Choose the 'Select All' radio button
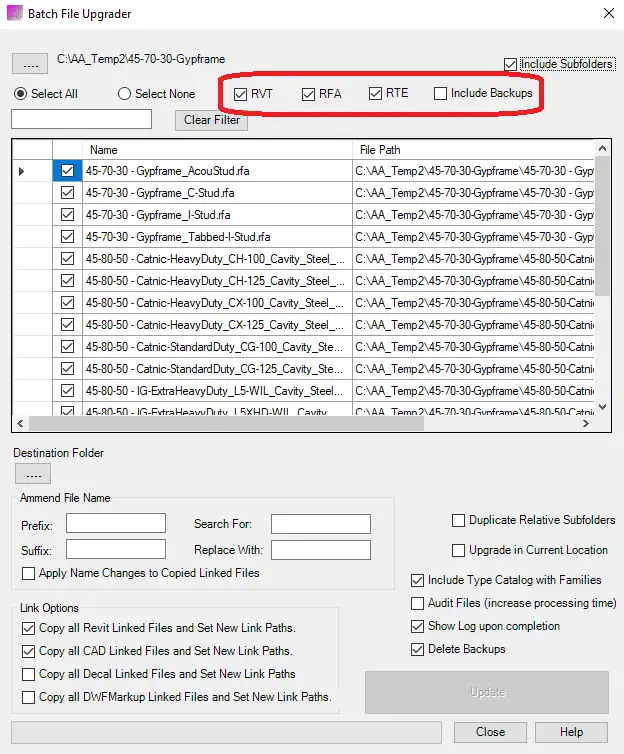Viewport: 624px width, 754px height. [20, 94]
